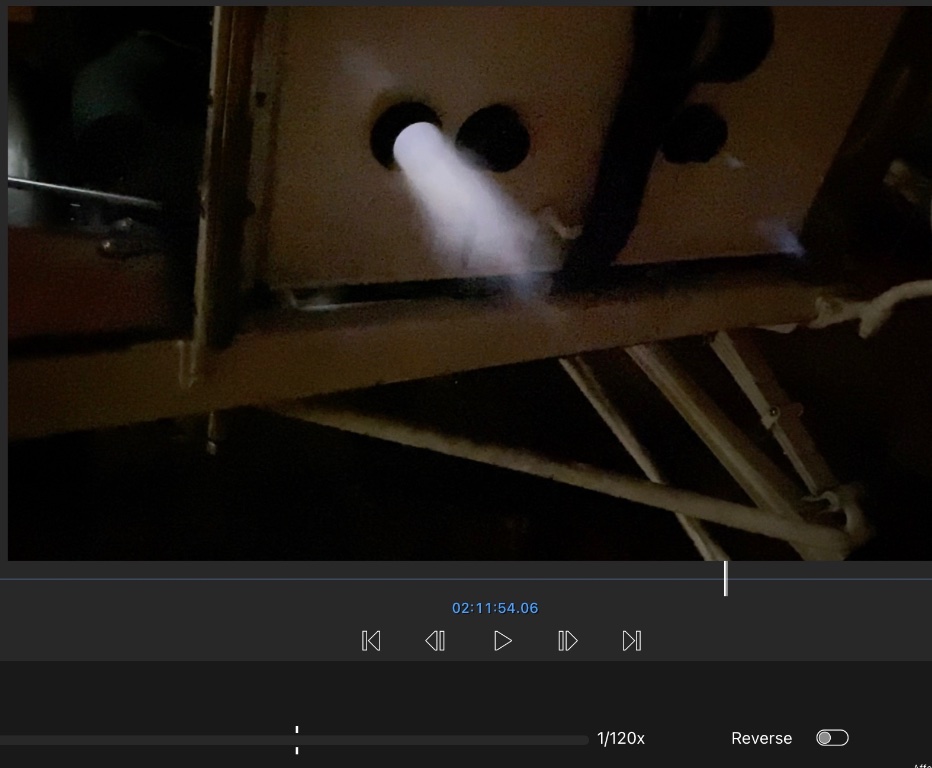Step forward one frame

point(567,641)
